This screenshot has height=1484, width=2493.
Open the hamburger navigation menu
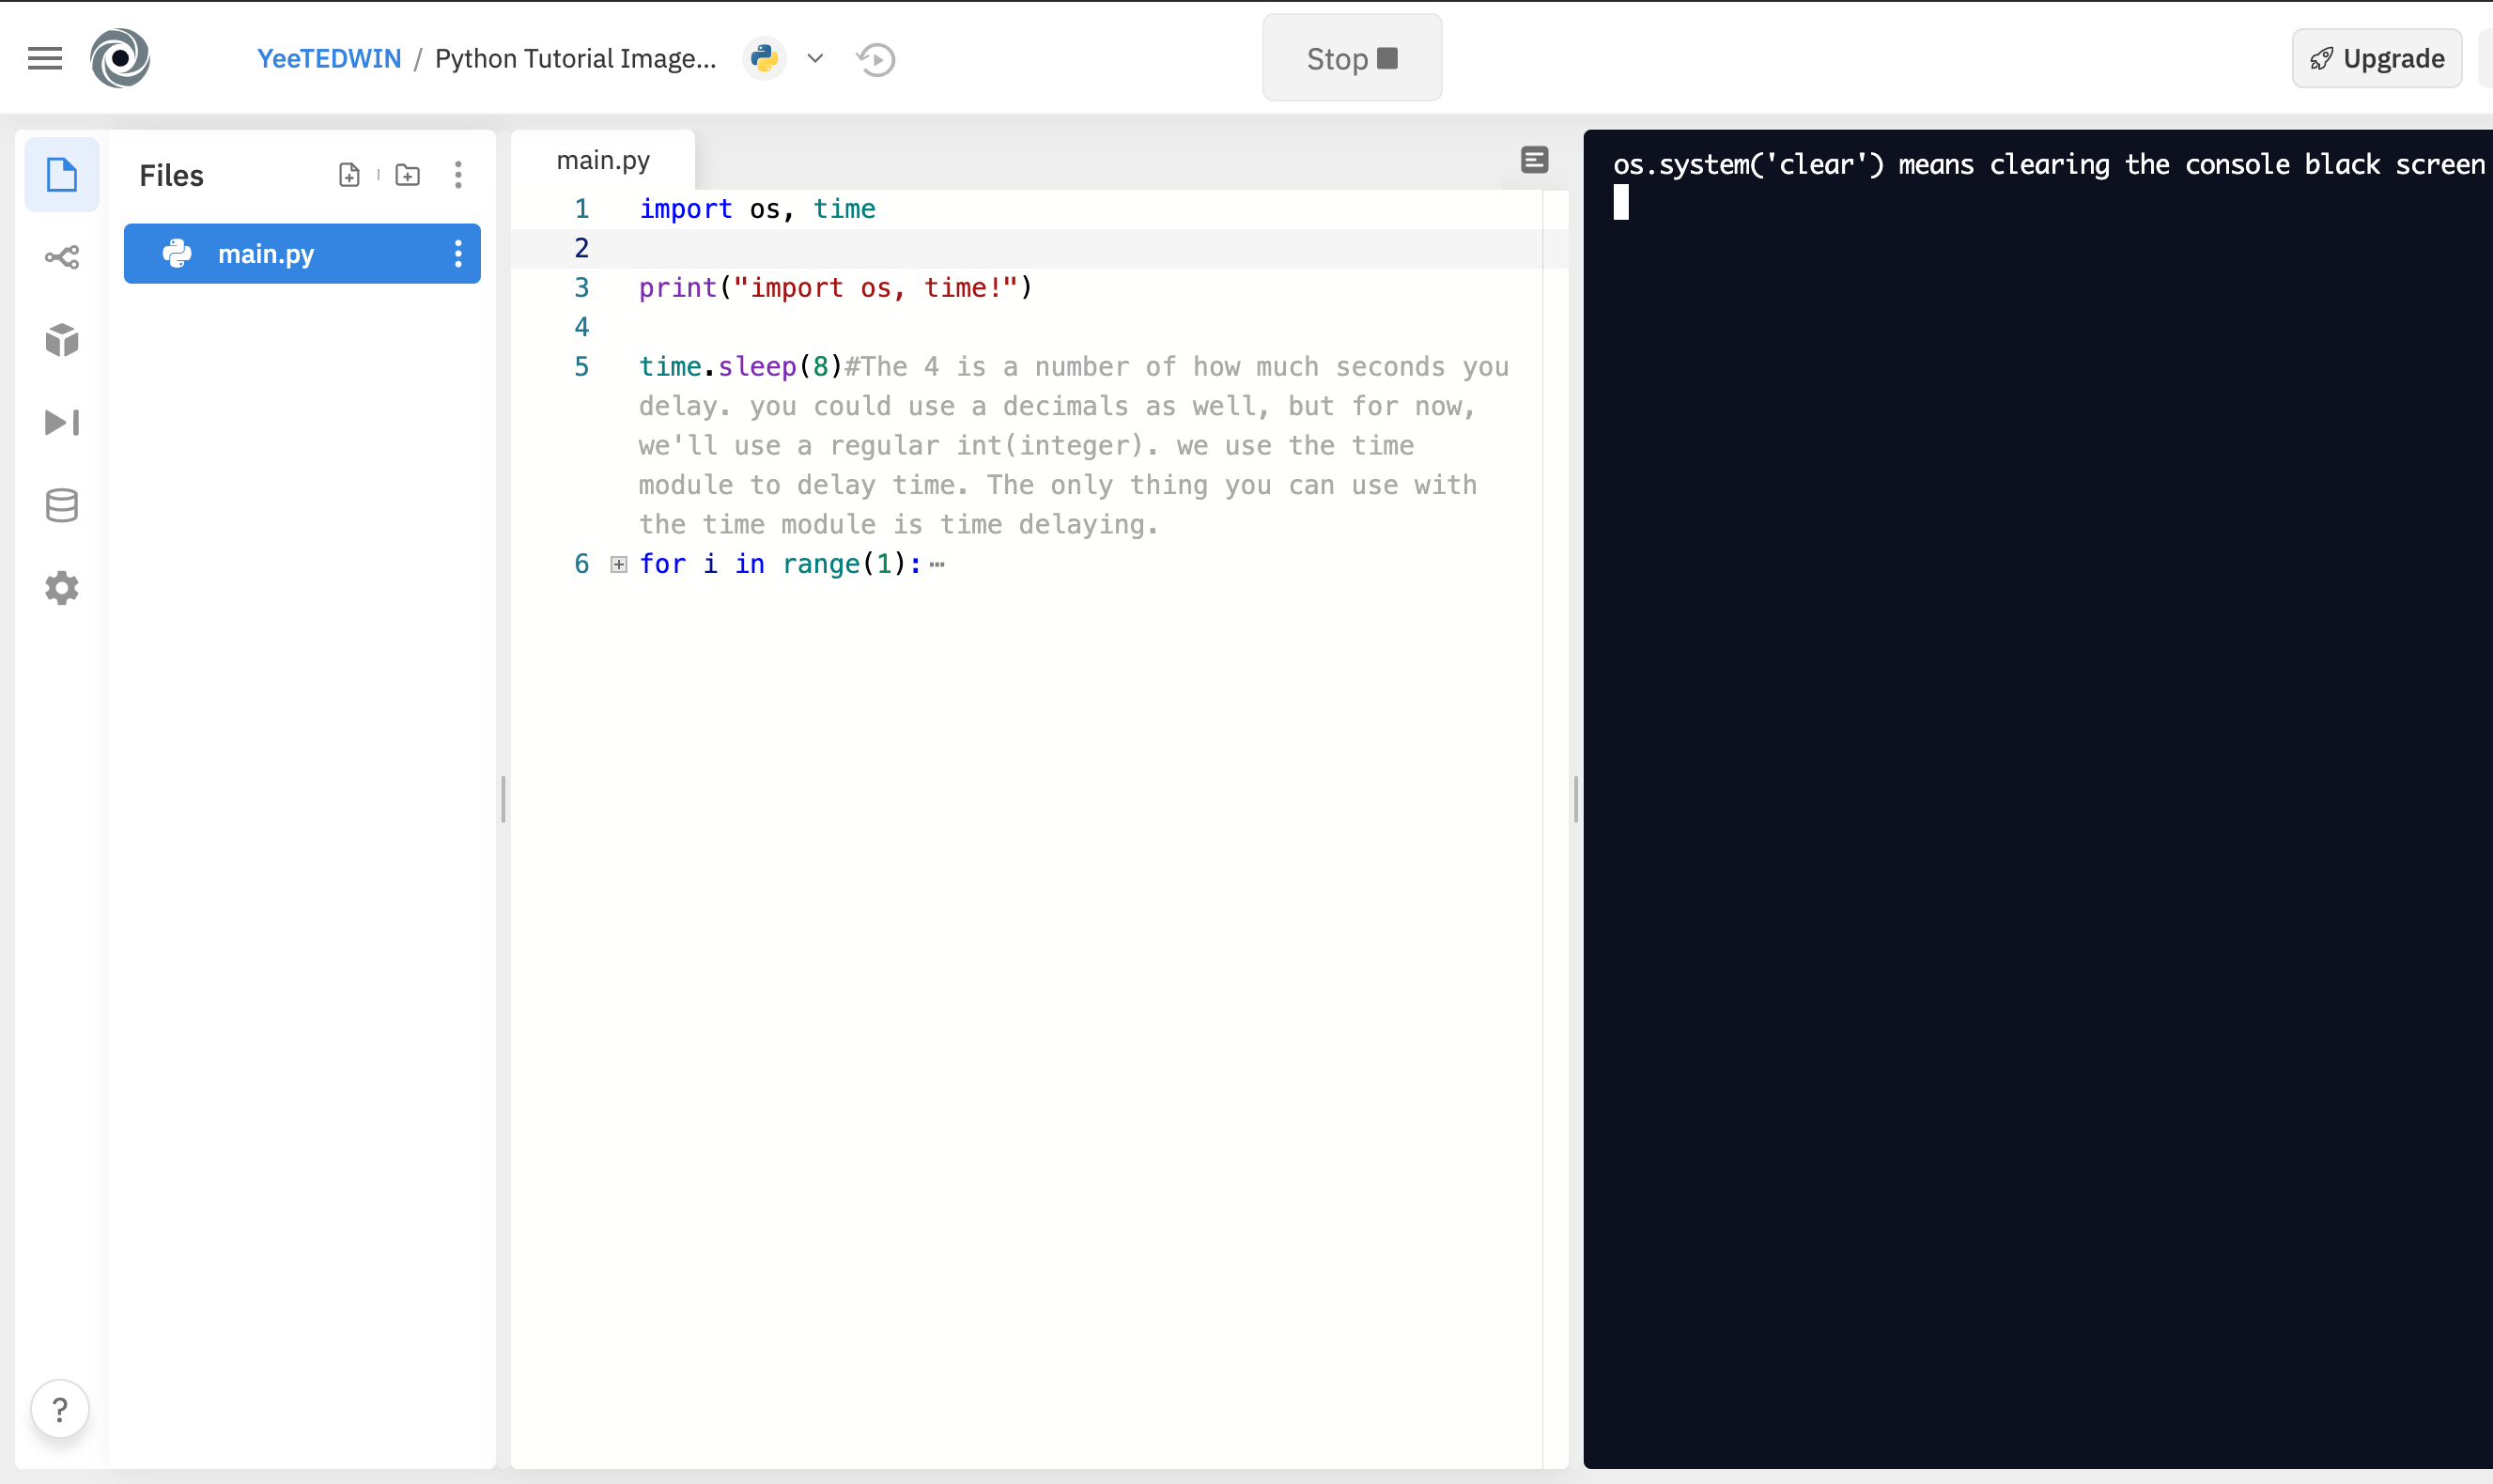tap(44, 57)
